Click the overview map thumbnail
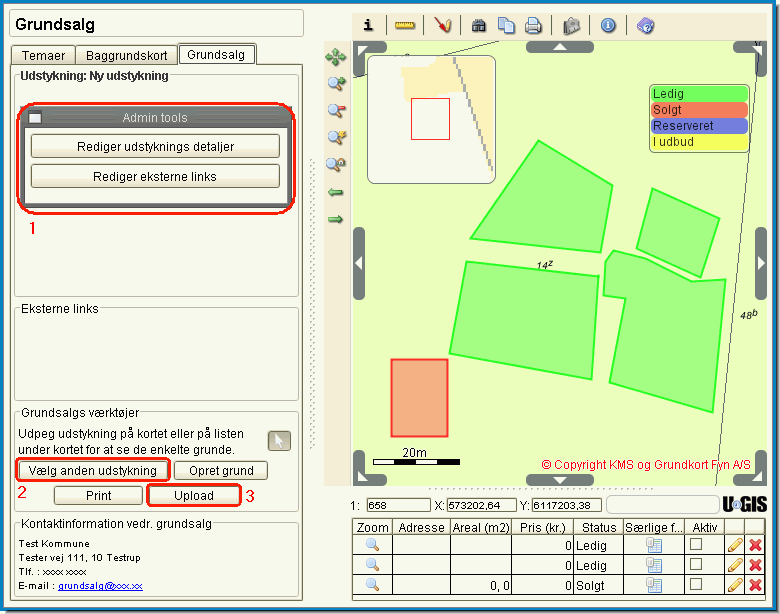780x614 pixels. pos(431,119)
